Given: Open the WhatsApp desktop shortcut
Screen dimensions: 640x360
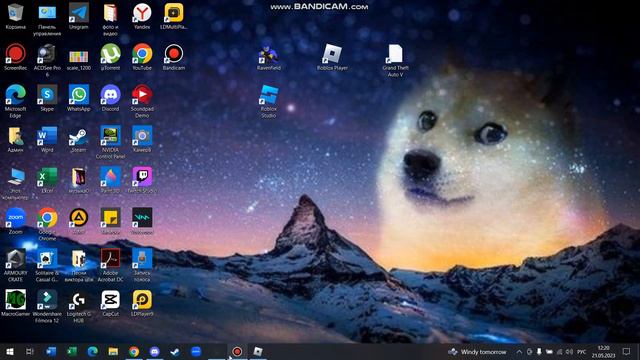Looking at the screenshot, I should tap(78, 98).
